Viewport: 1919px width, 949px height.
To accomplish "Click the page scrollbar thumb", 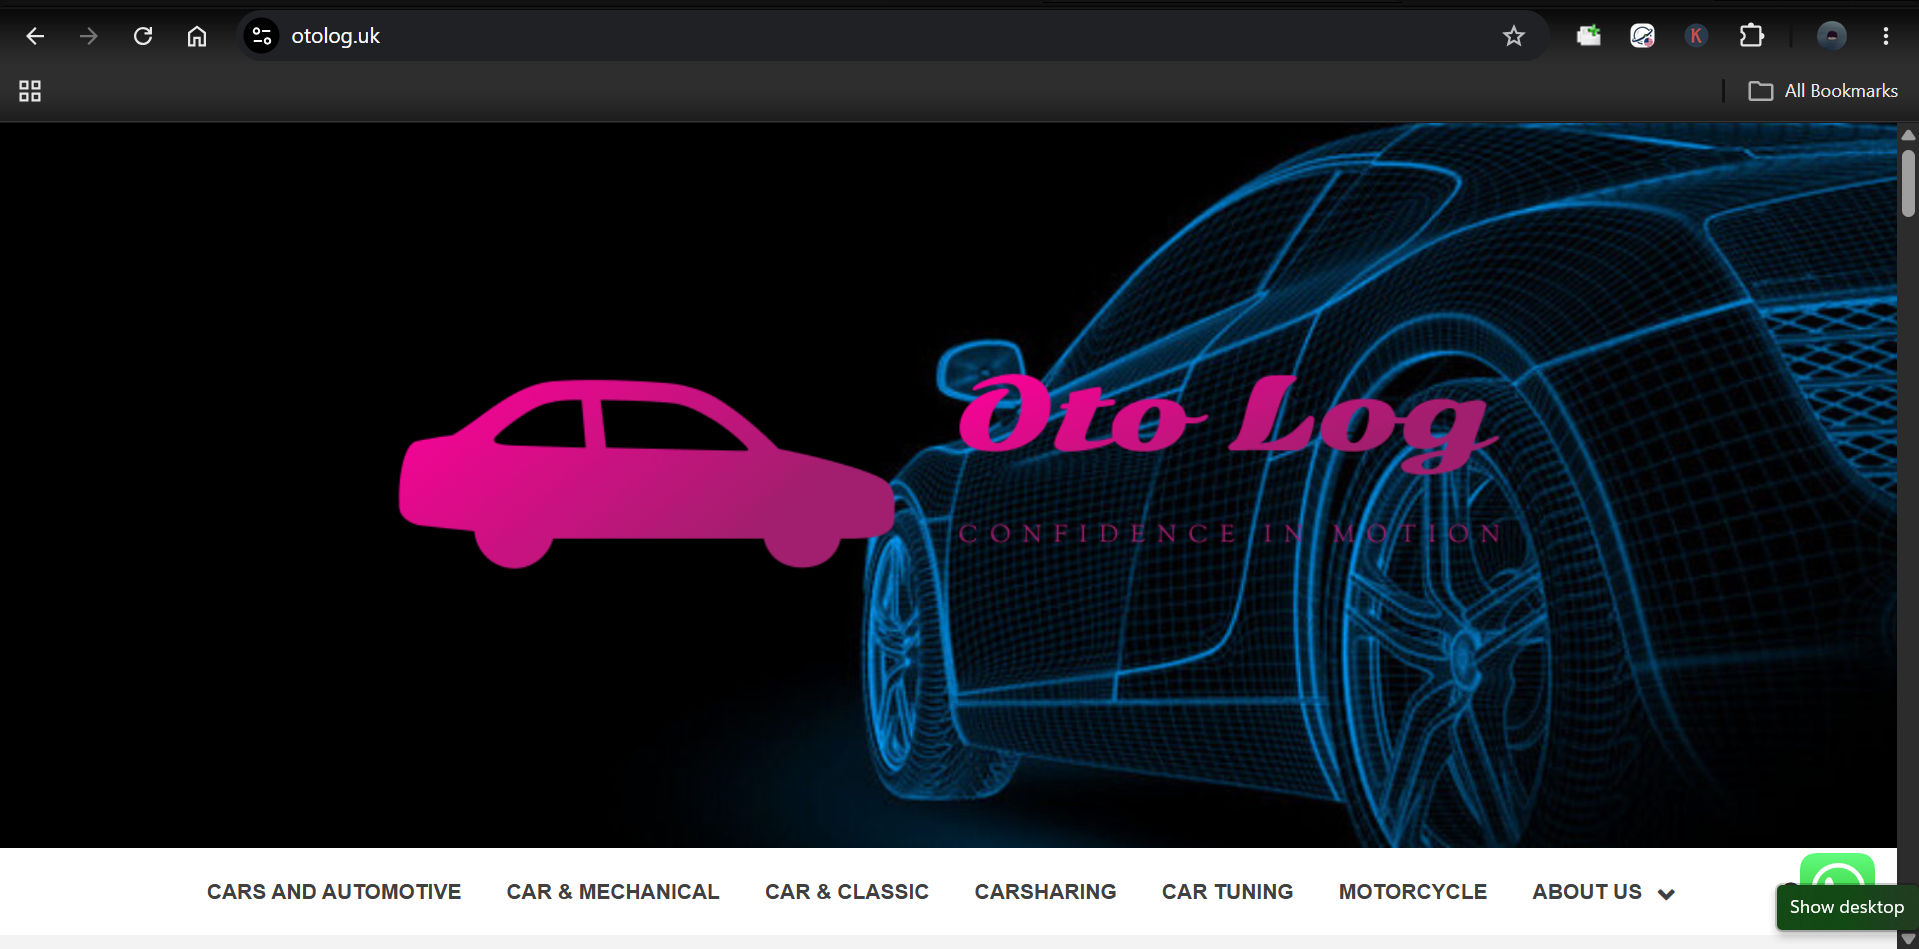I will click(x=1908, y=183).
